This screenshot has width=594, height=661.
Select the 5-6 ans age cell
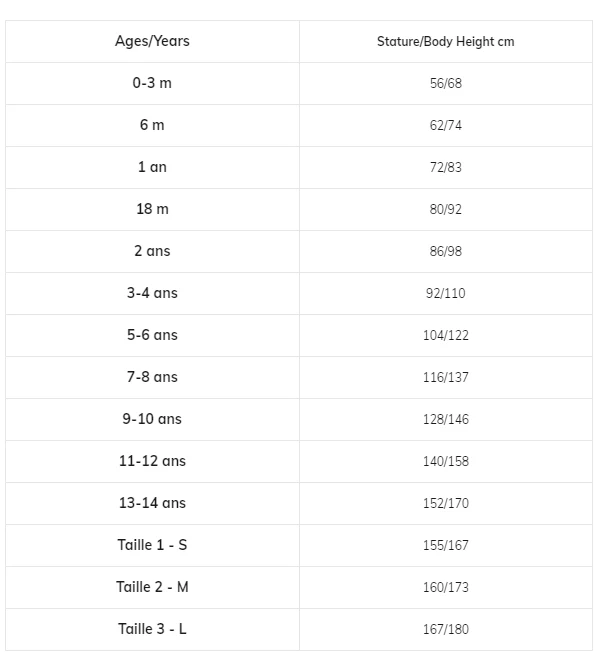pos(152,335)
